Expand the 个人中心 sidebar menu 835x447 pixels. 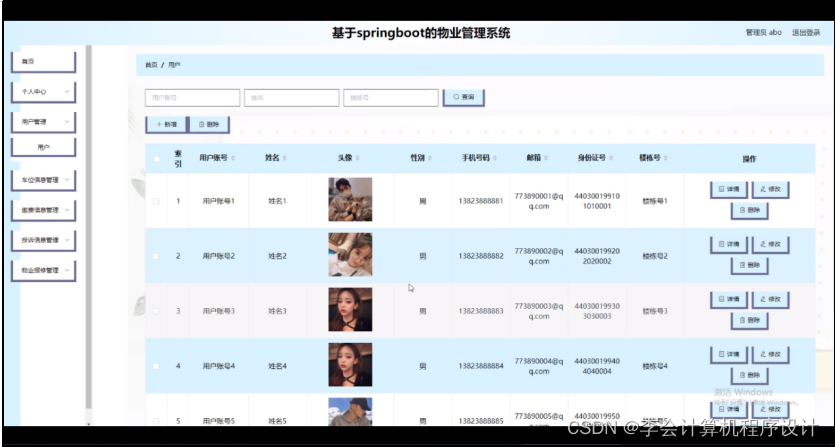[x=43, y=92]
